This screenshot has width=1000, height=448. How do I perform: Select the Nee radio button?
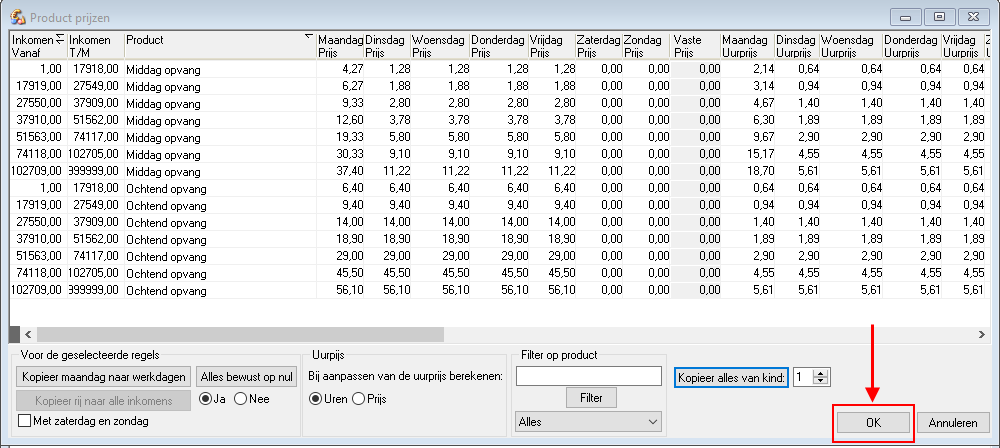click(x=241, y=400)
